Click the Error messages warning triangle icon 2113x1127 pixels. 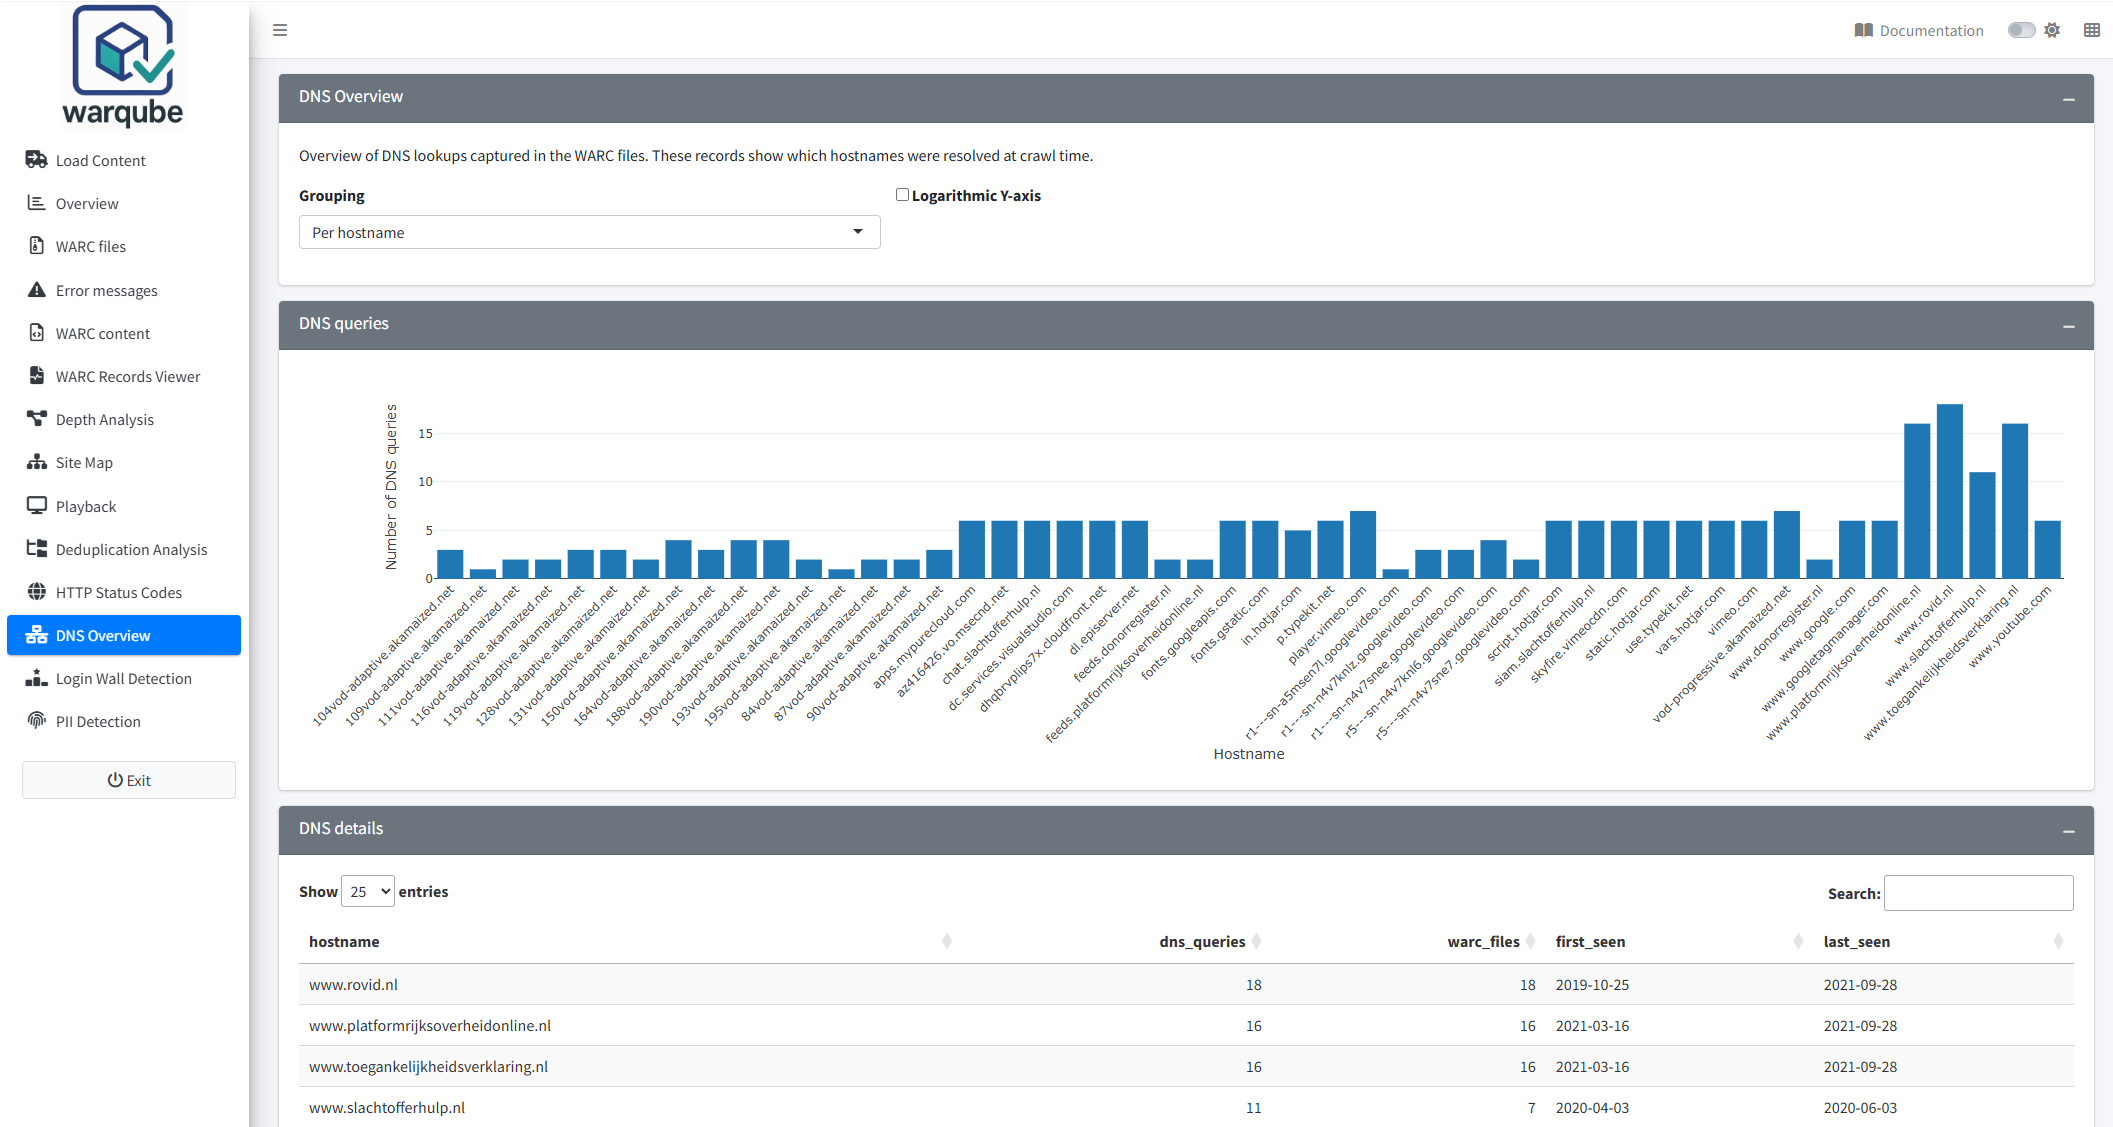click(x=37, y=290)
